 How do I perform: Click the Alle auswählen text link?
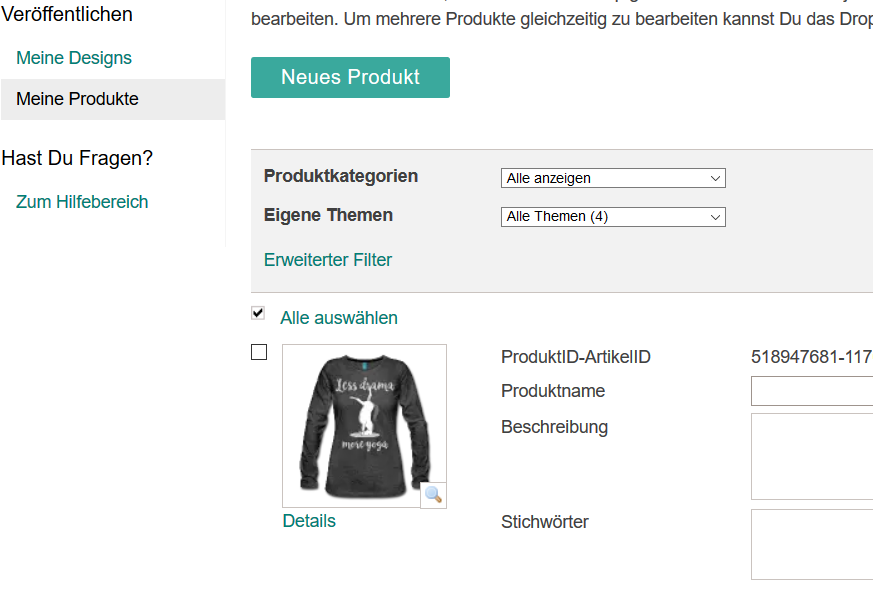coord(339,318)
